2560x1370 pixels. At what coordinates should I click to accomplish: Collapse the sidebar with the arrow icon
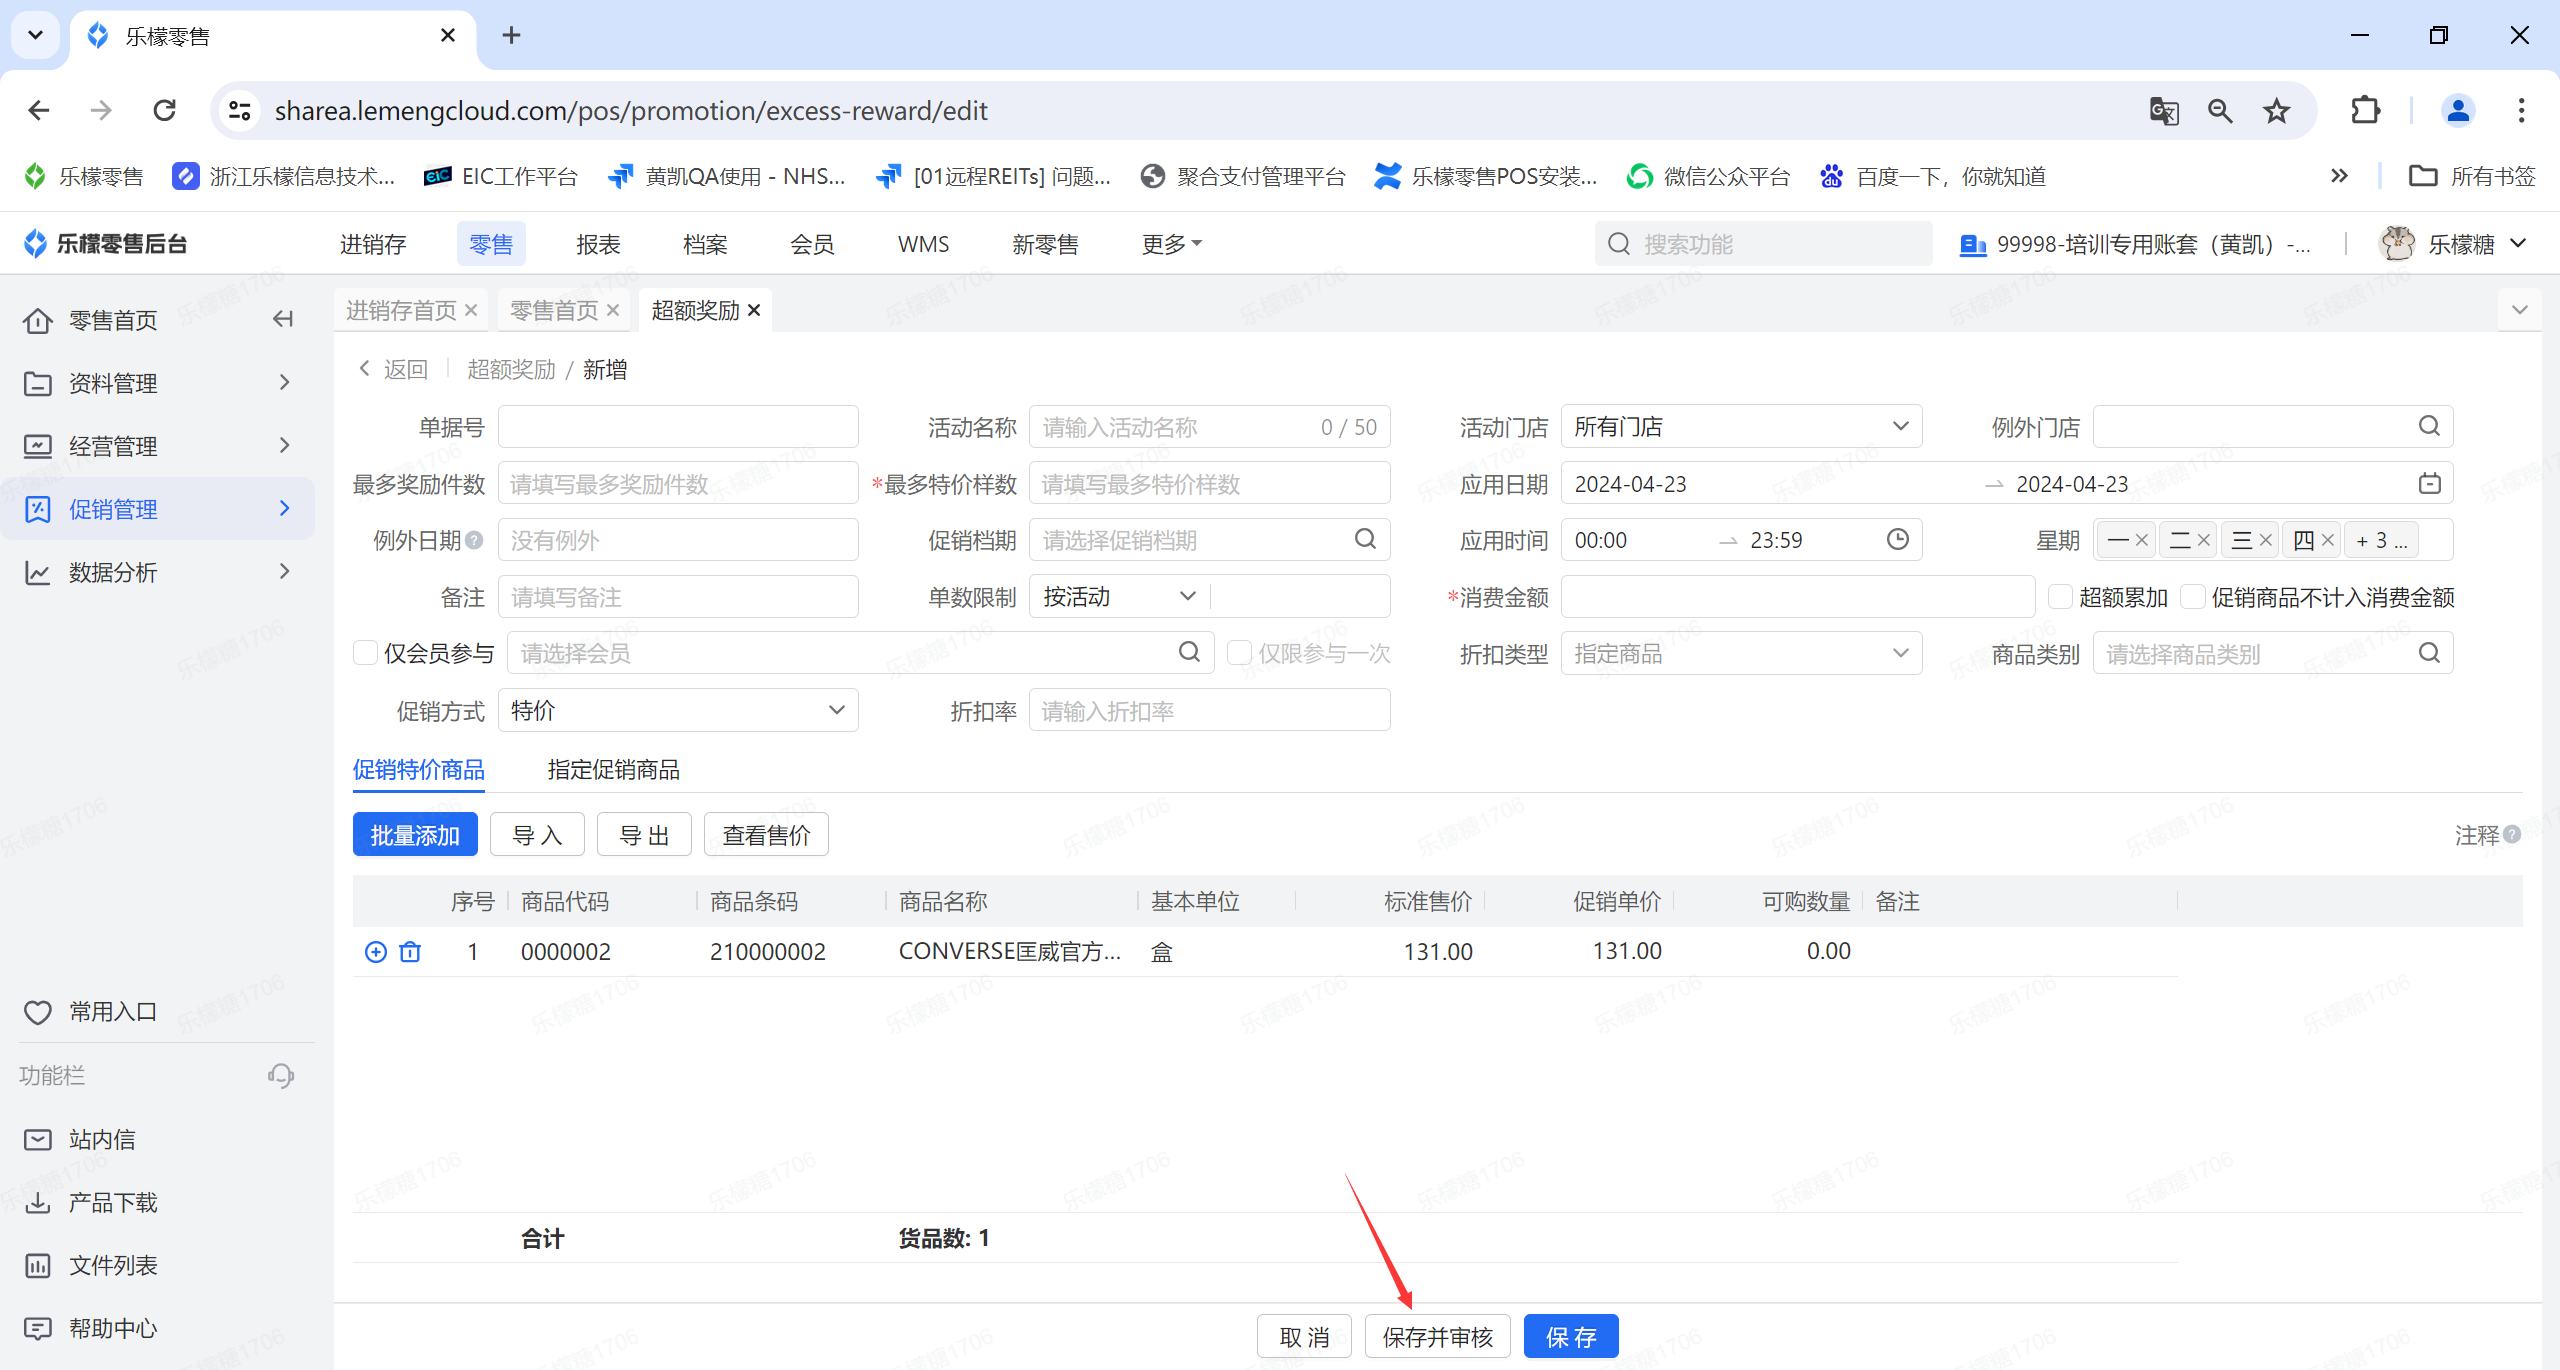tap(283, 320)
